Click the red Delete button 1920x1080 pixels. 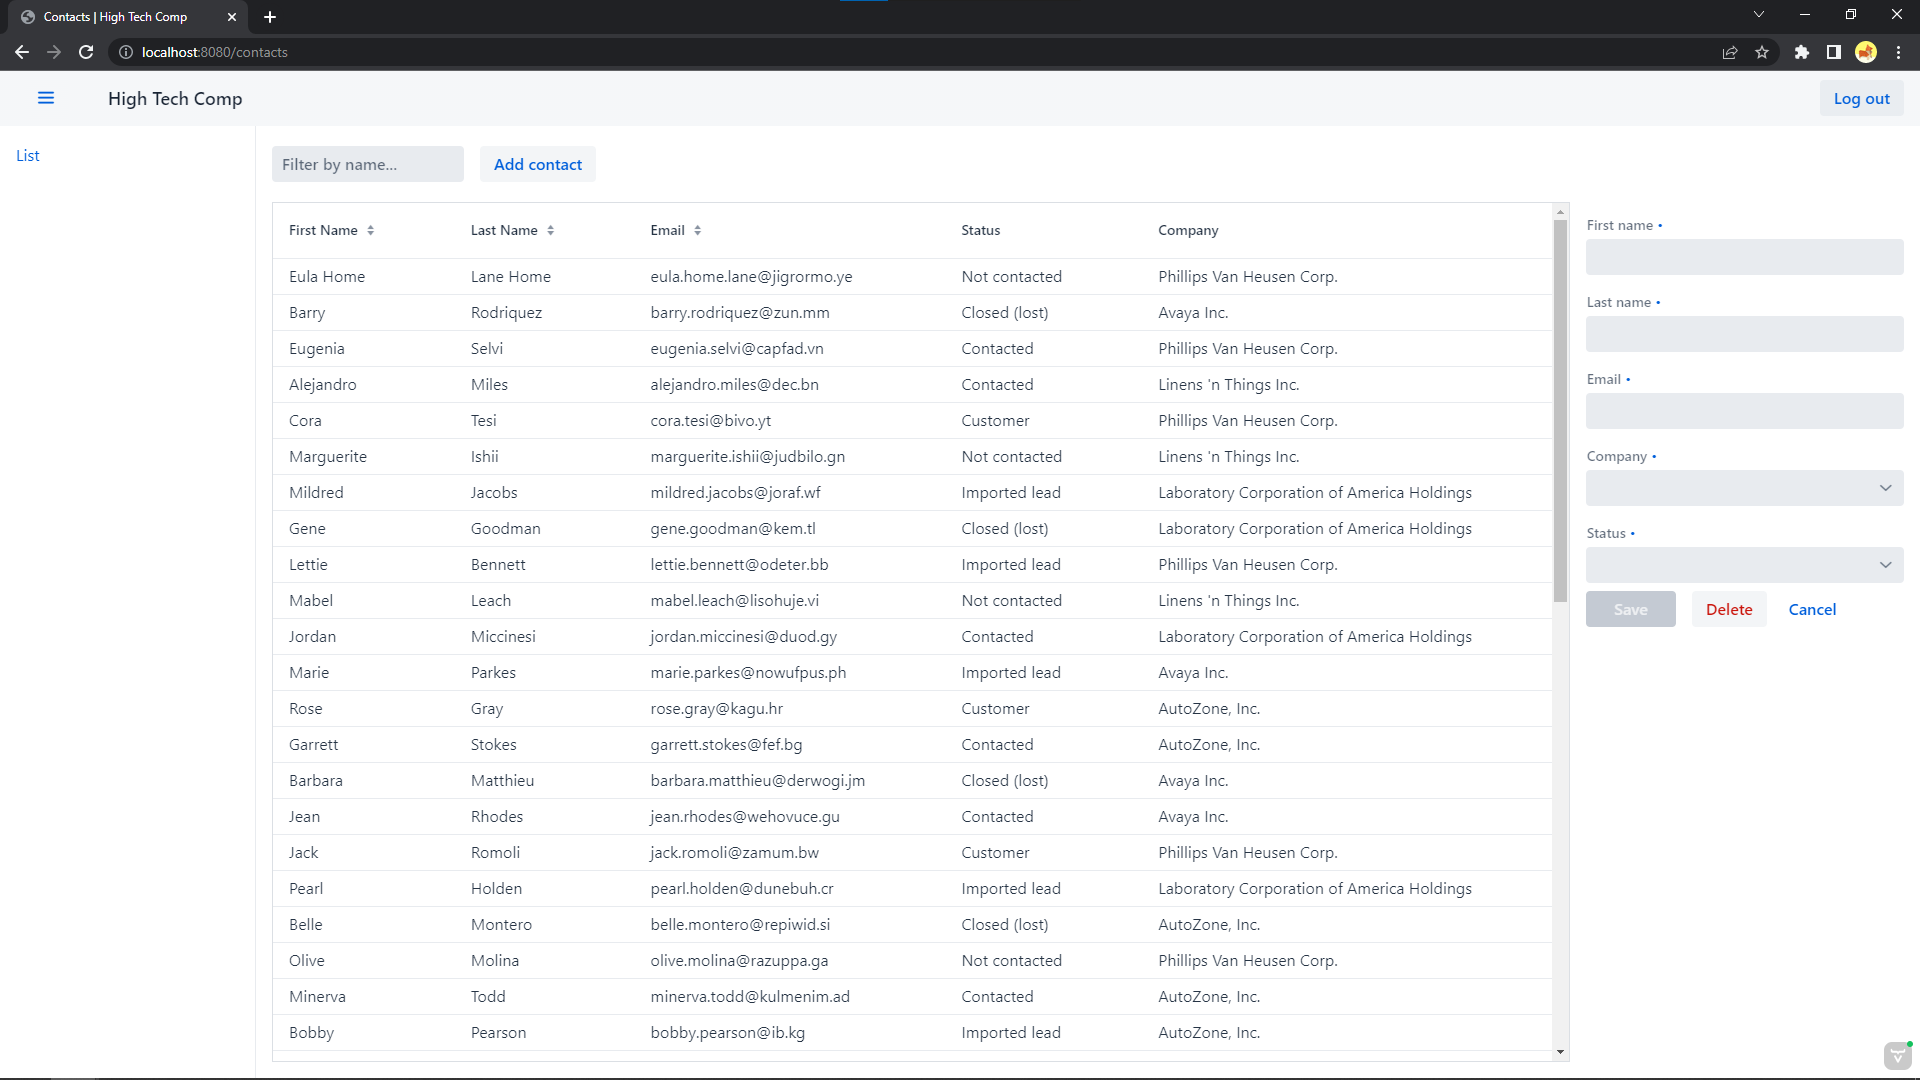(1728, 609)
